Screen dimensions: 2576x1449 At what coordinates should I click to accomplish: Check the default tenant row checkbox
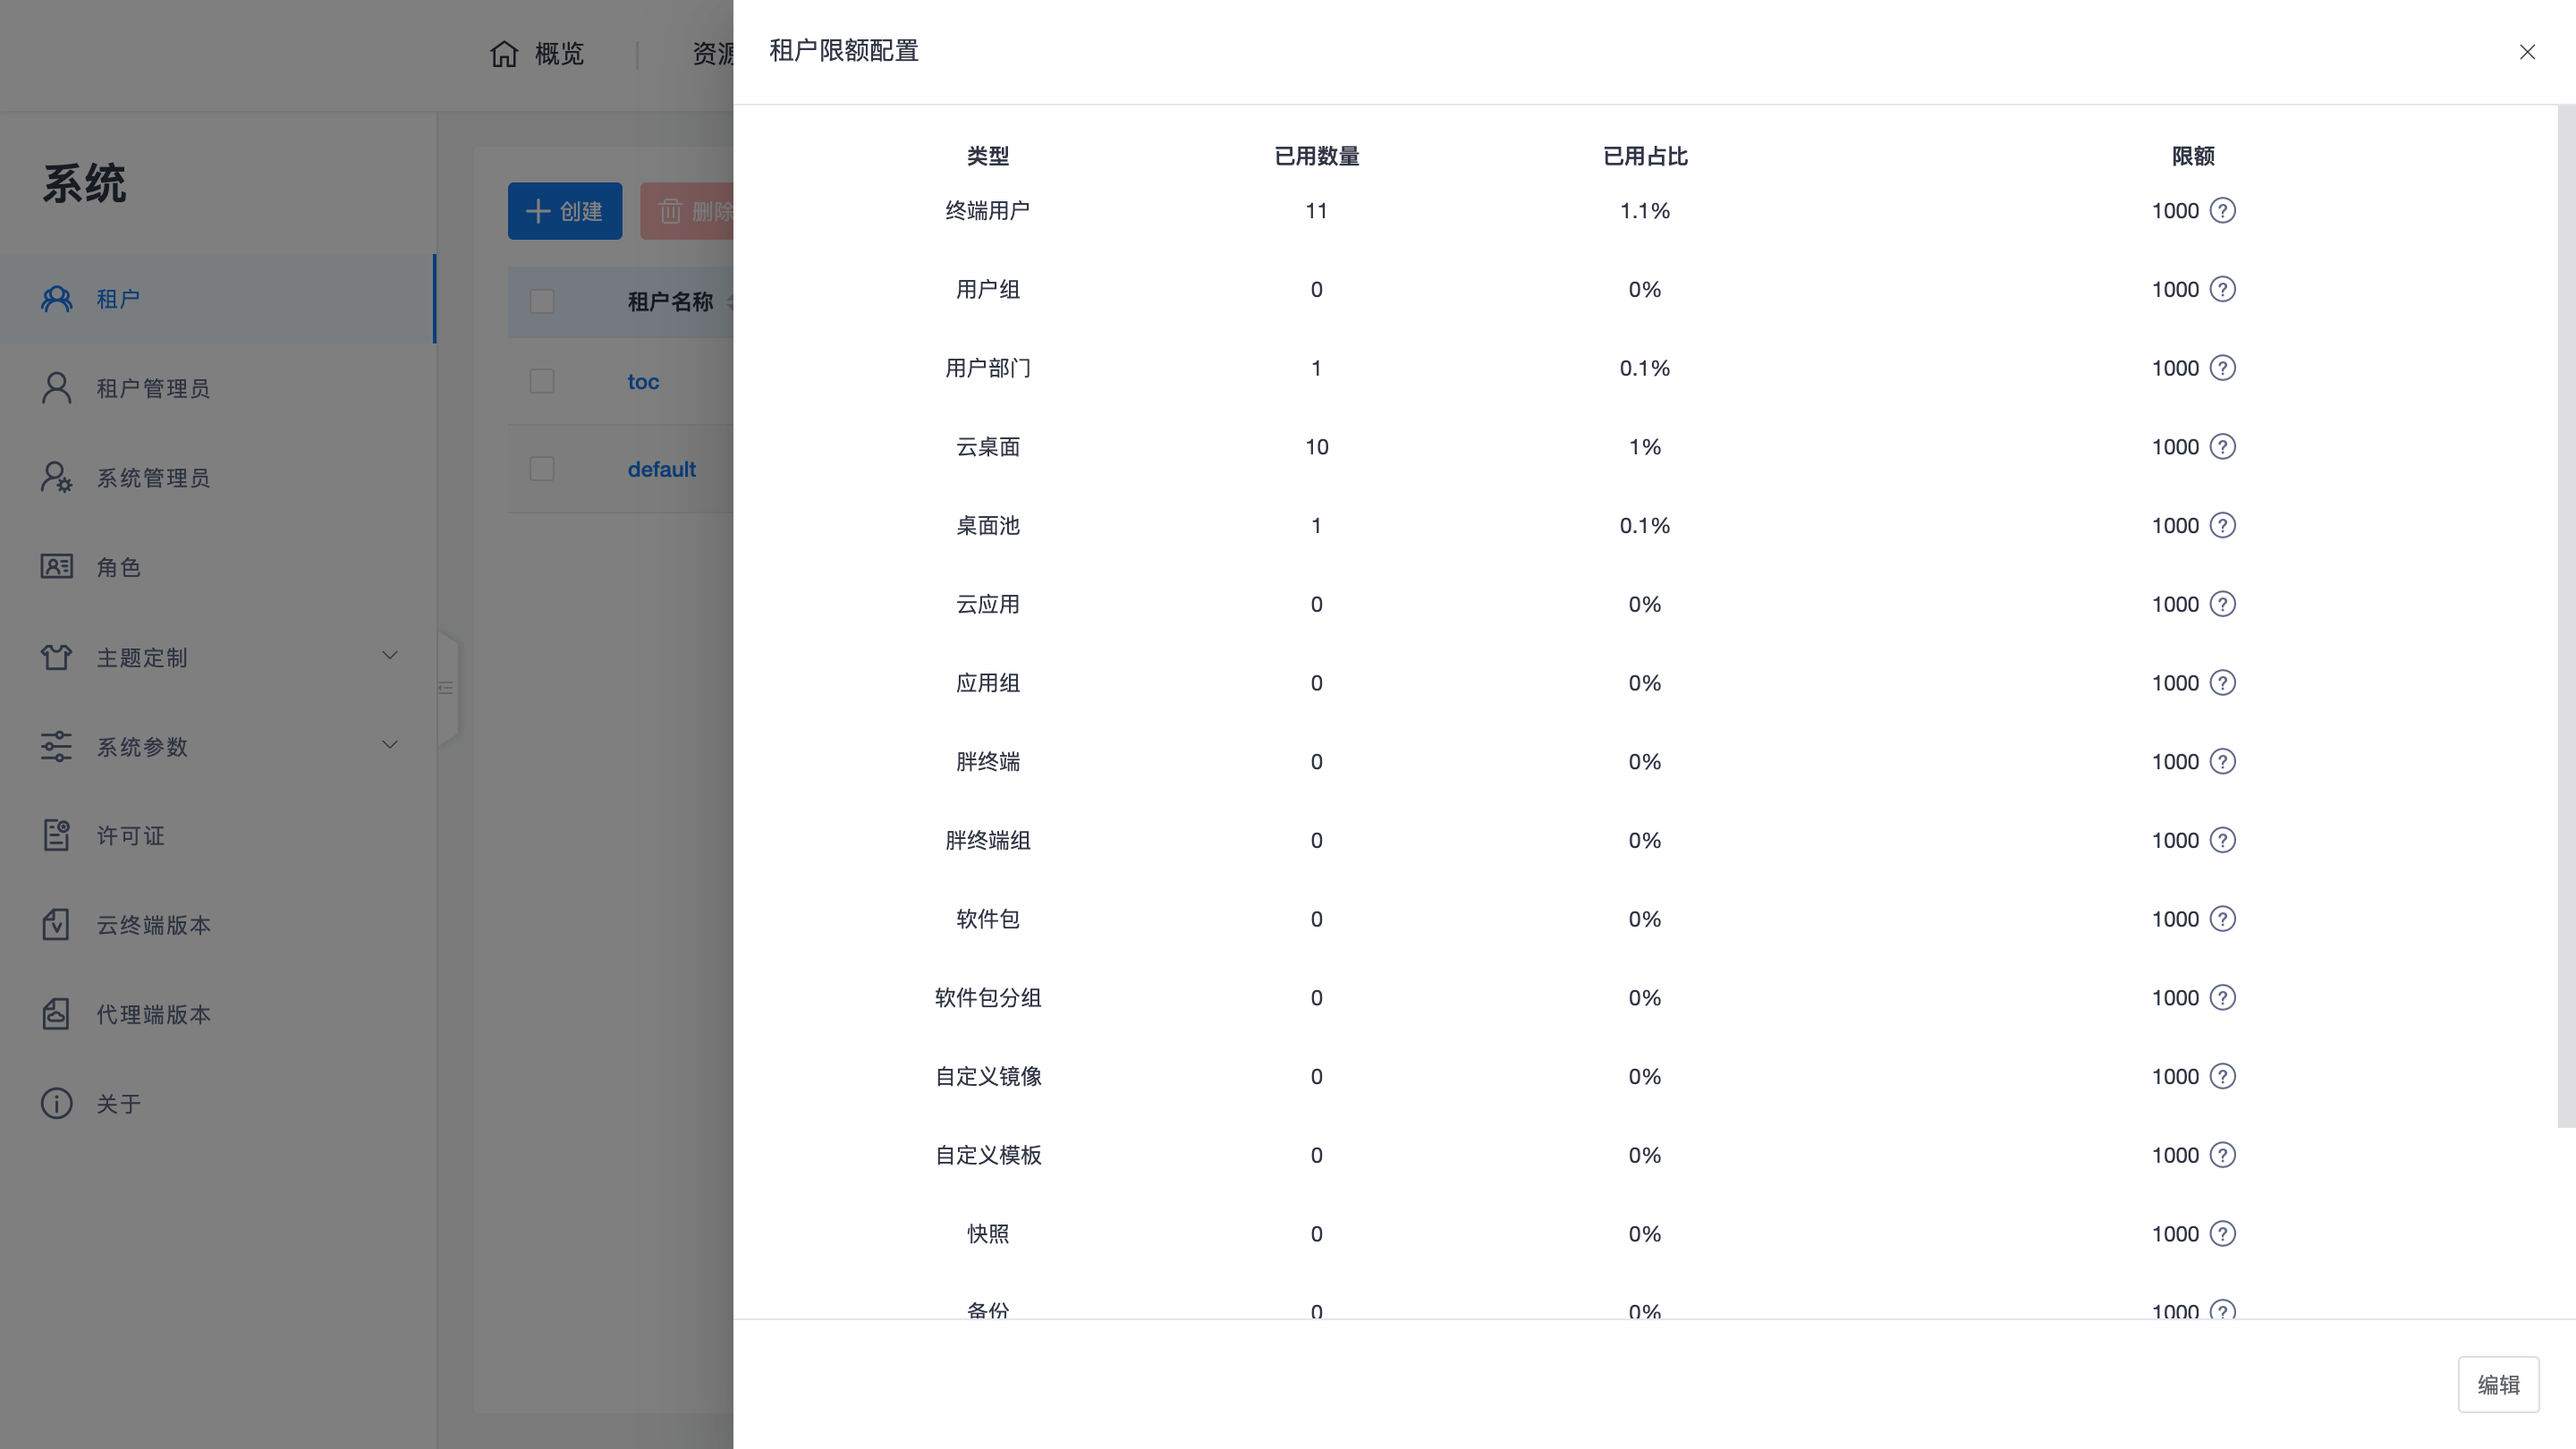click(x=542, y=469)
